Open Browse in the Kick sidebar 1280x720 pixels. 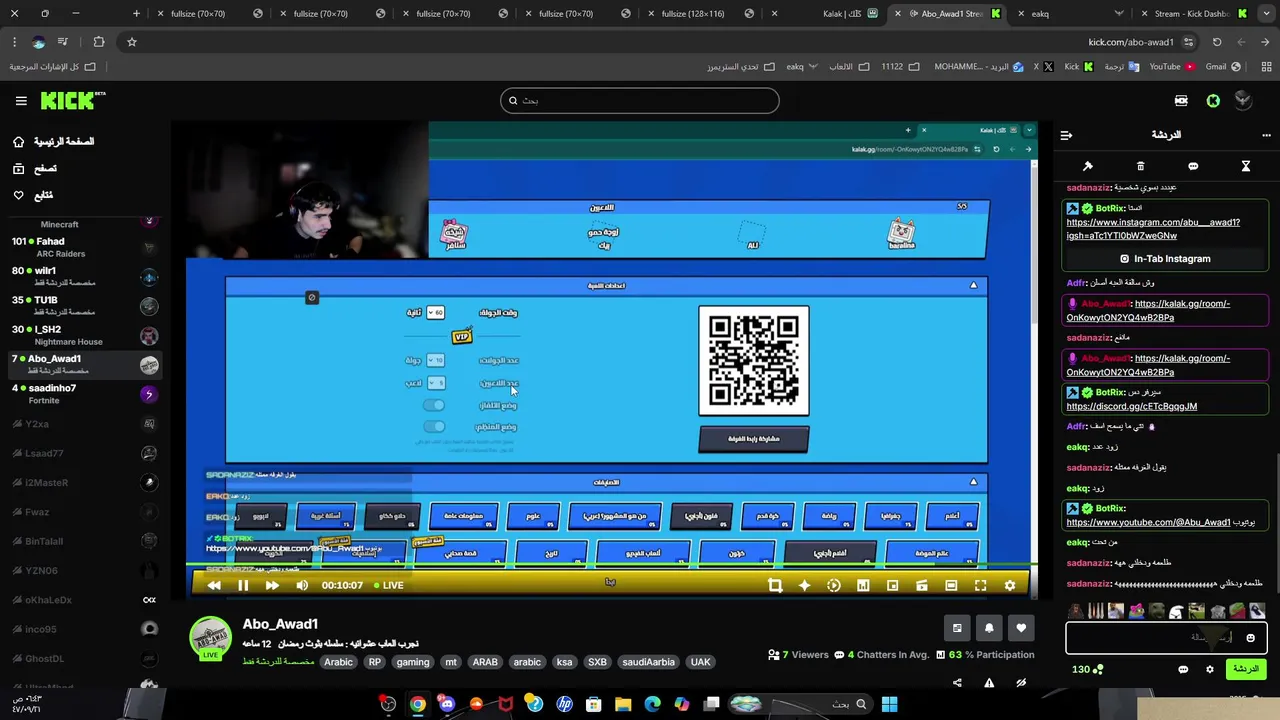coord(35,169)
